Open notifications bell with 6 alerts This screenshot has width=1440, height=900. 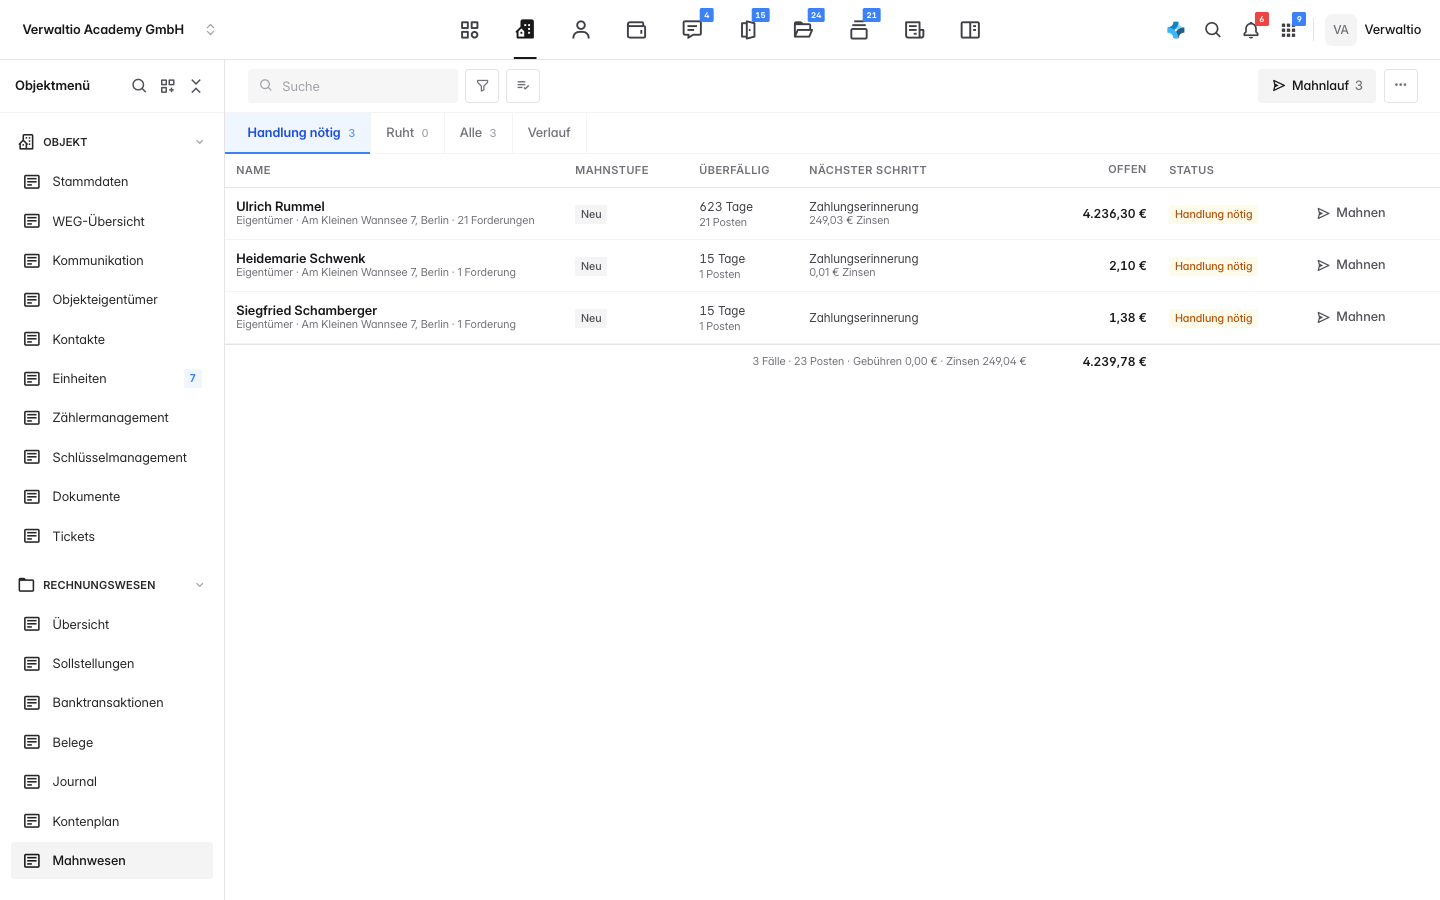pos(1251,30)
